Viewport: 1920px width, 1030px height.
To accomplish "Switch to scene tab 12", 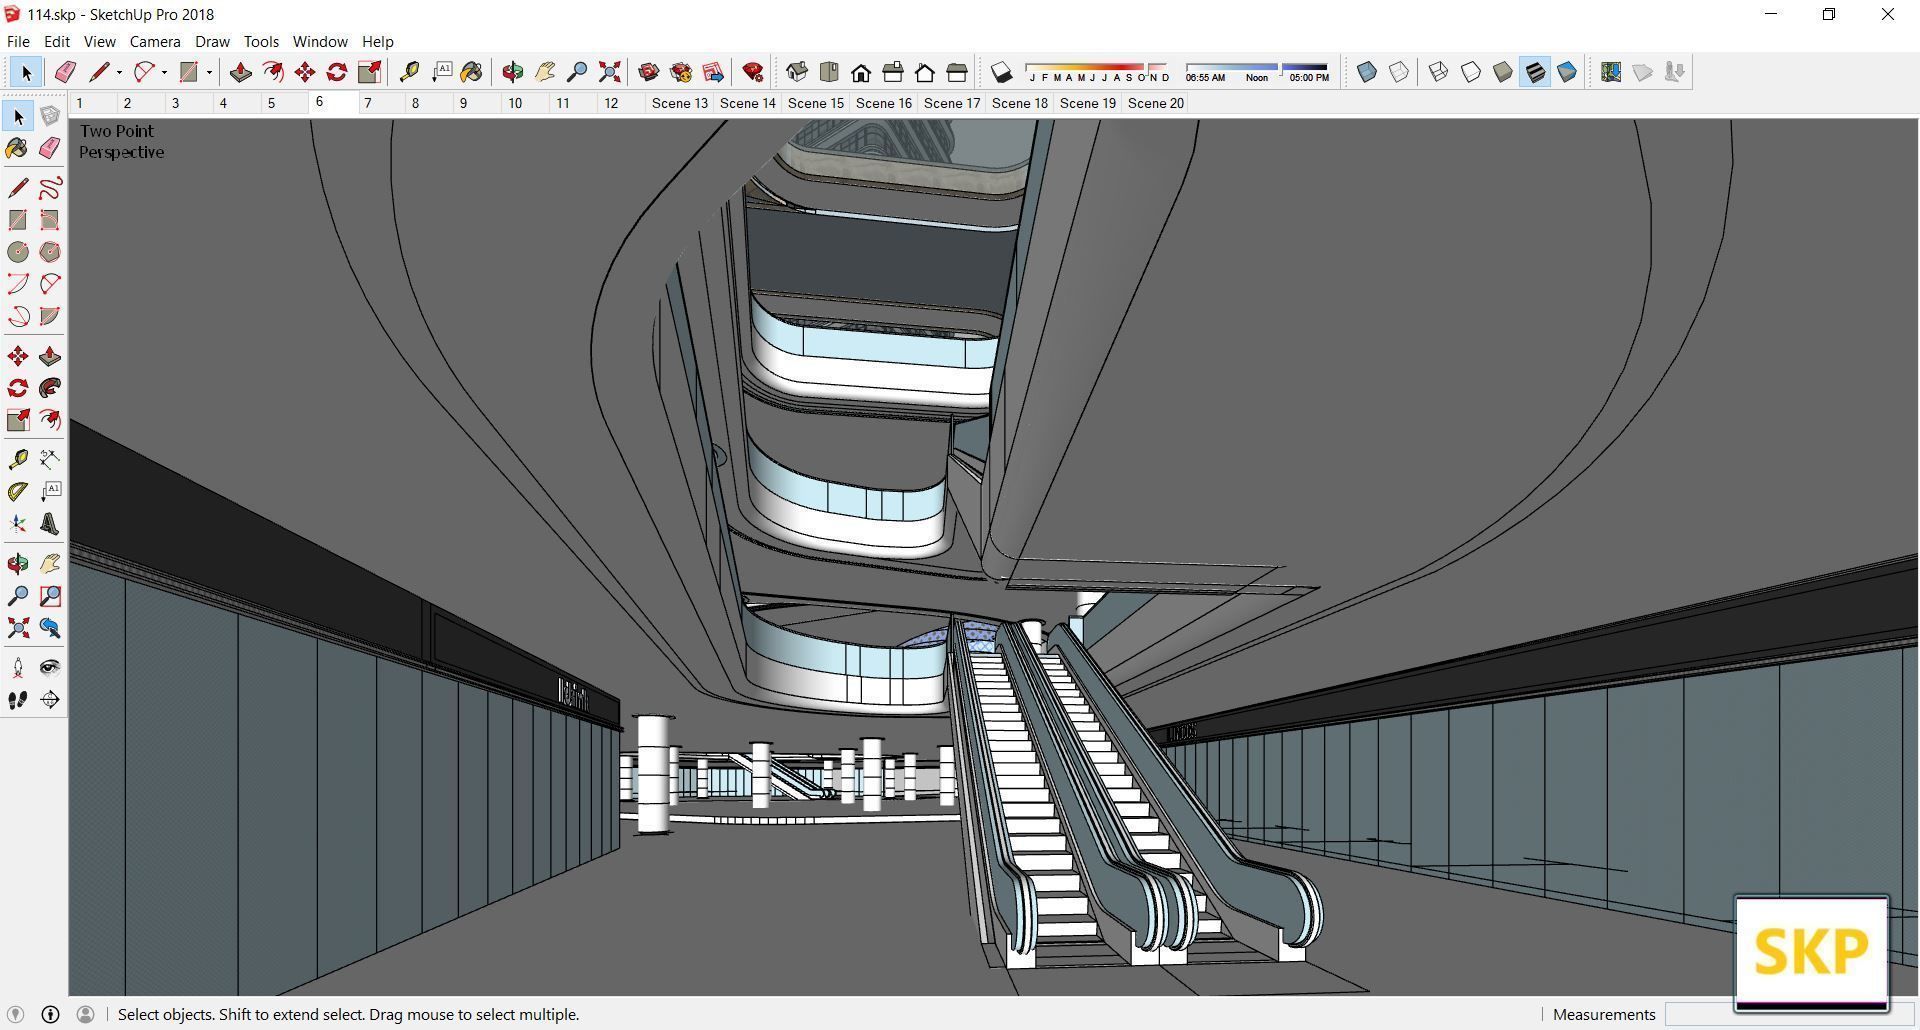I will [620, 103].
